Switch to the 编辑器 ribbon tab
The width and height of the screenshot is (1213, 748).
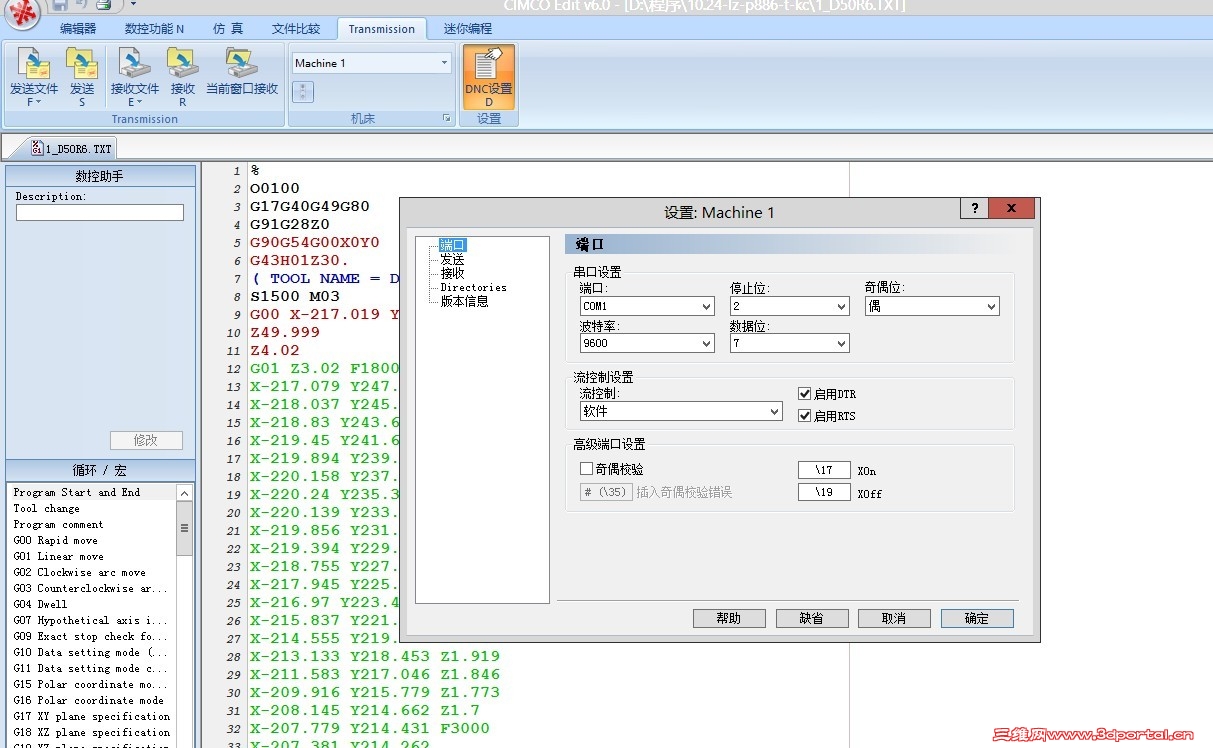tap(78, 29)
